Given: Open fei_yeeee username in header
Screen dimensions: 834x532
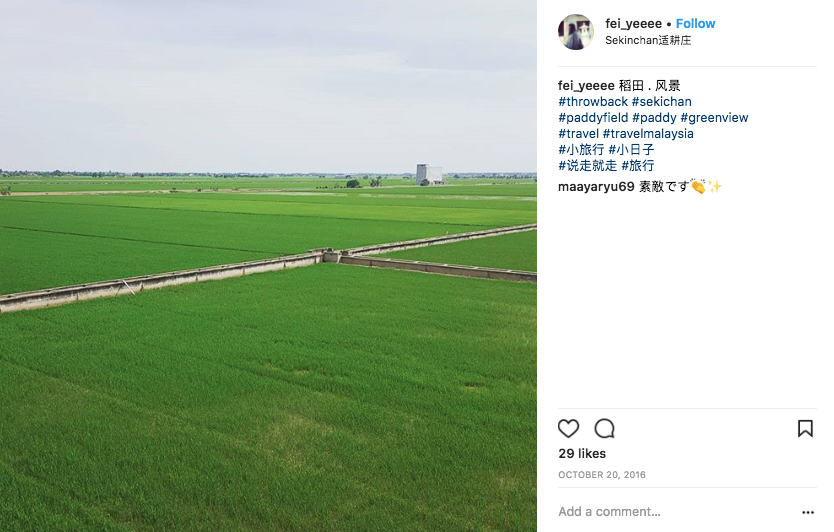Looking at the screenshot, I should coord(633,23).
